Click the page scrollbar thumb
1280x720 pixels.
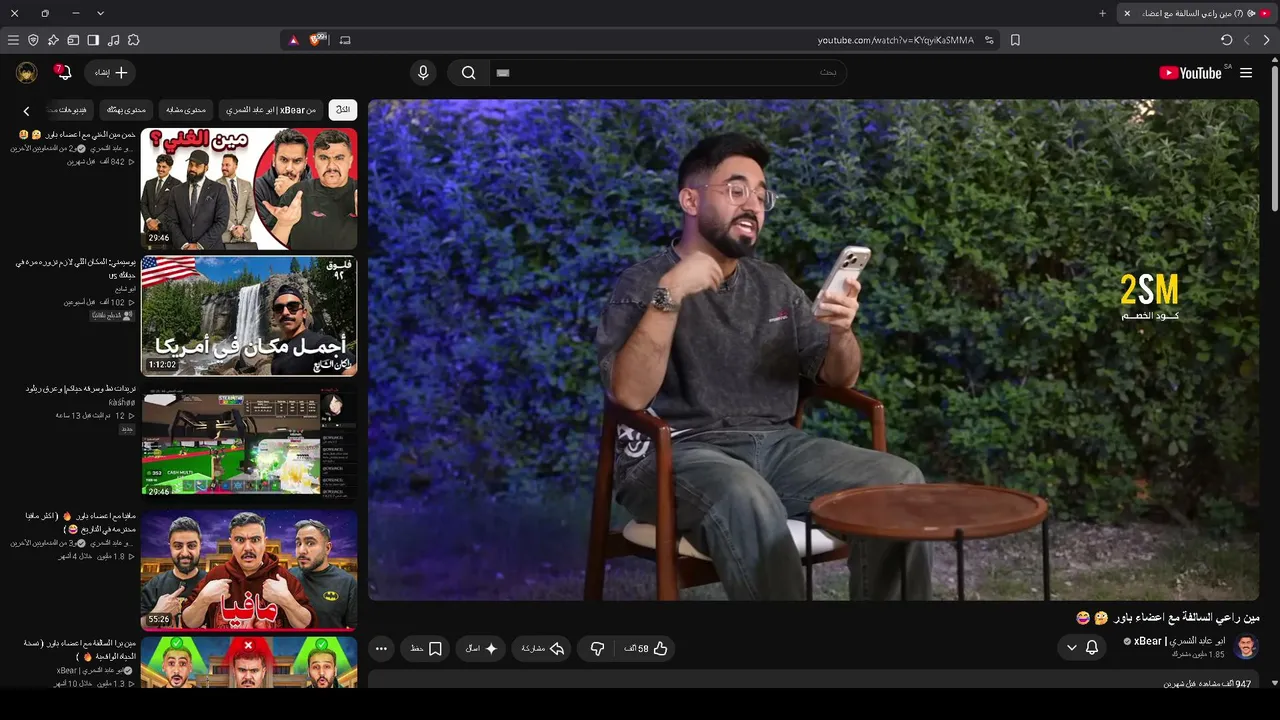coord(1274,138)
